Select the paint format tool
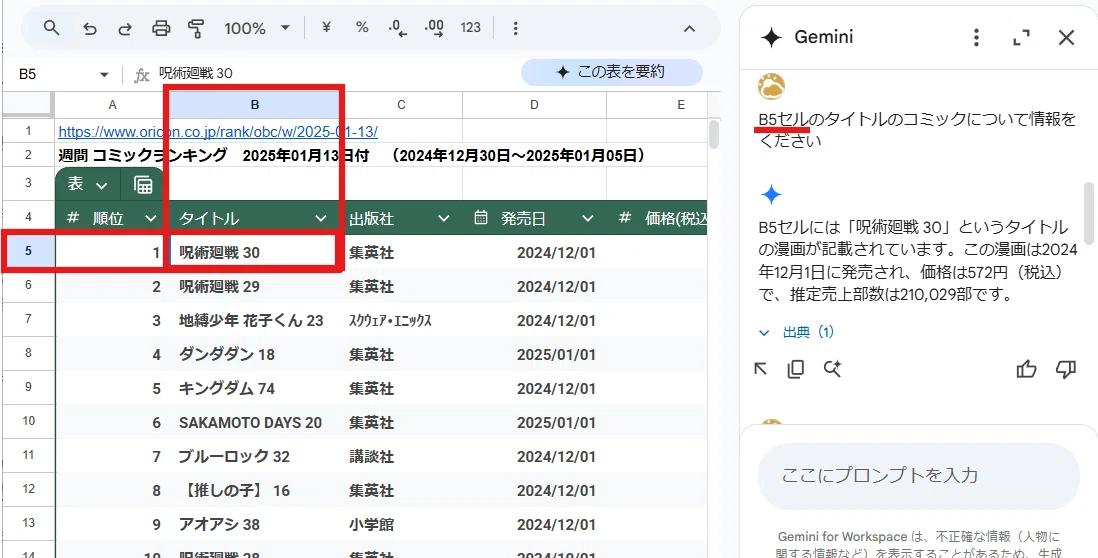The height and width of the screenshot is (558, 1098). [x=196, y=28]
